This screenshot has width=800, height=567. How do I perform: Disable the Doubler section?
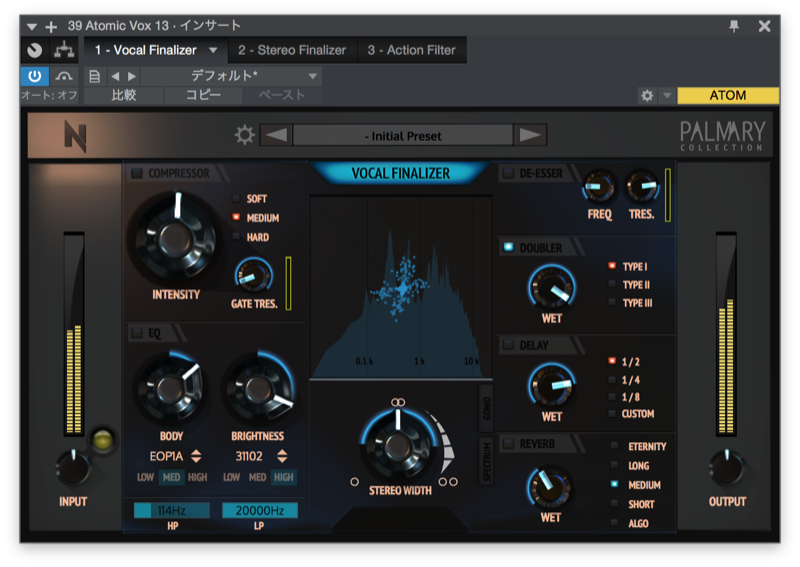click(508, 248)
